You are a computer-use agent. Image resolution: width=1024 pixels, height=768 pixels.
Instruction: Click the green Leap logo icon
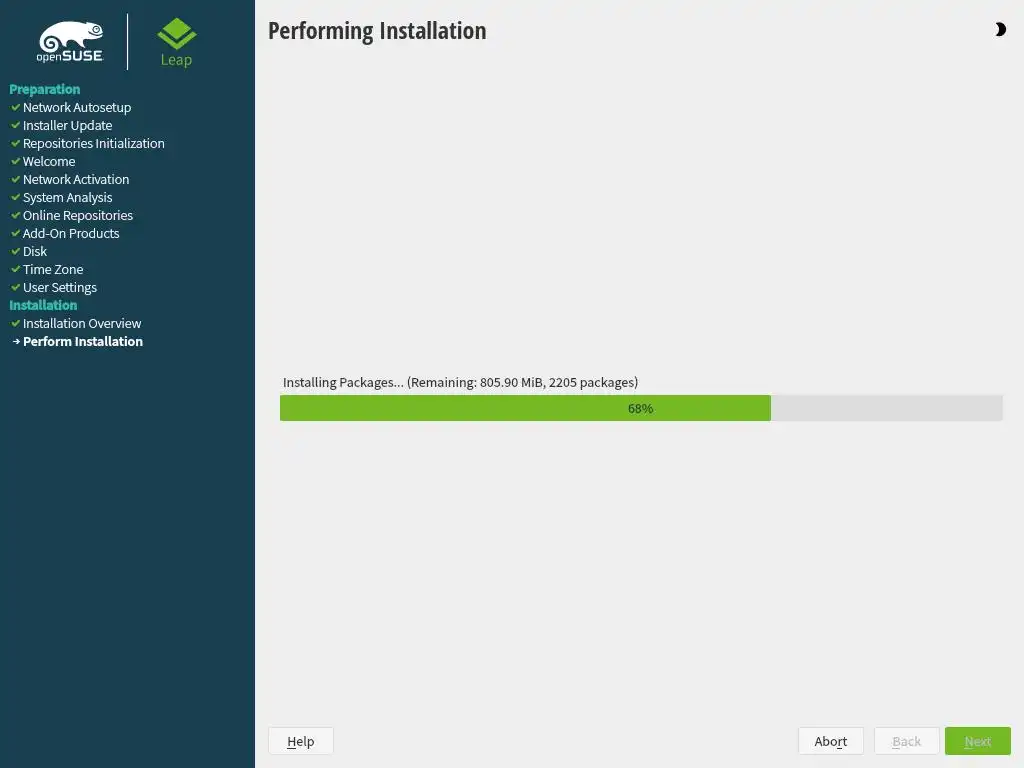[176, 34]
